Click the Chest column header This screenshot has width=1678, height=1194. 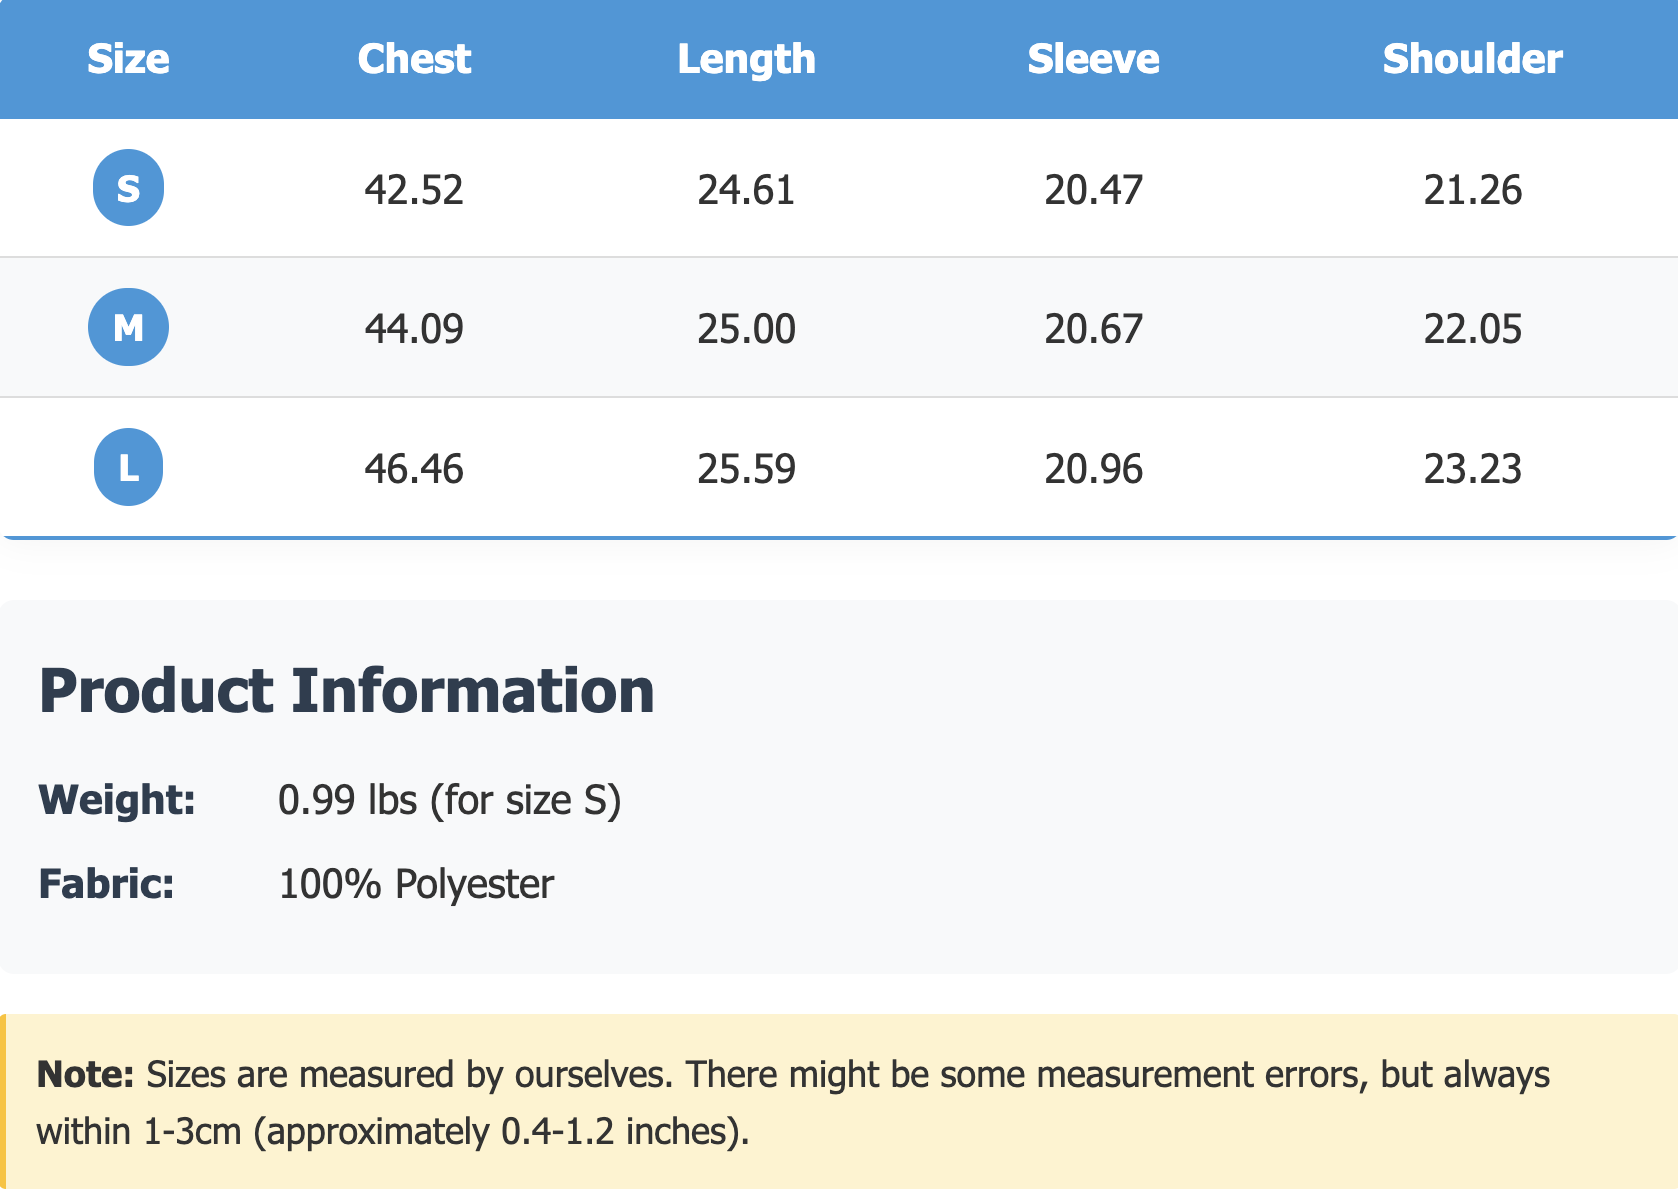pyautogui.click(x=414, y=59)
